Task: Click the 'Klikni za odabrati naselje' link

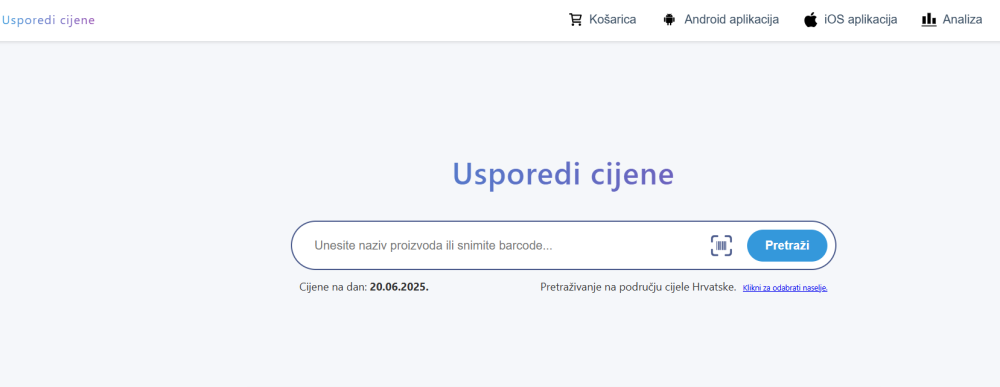Action: (x=785, y=288)
